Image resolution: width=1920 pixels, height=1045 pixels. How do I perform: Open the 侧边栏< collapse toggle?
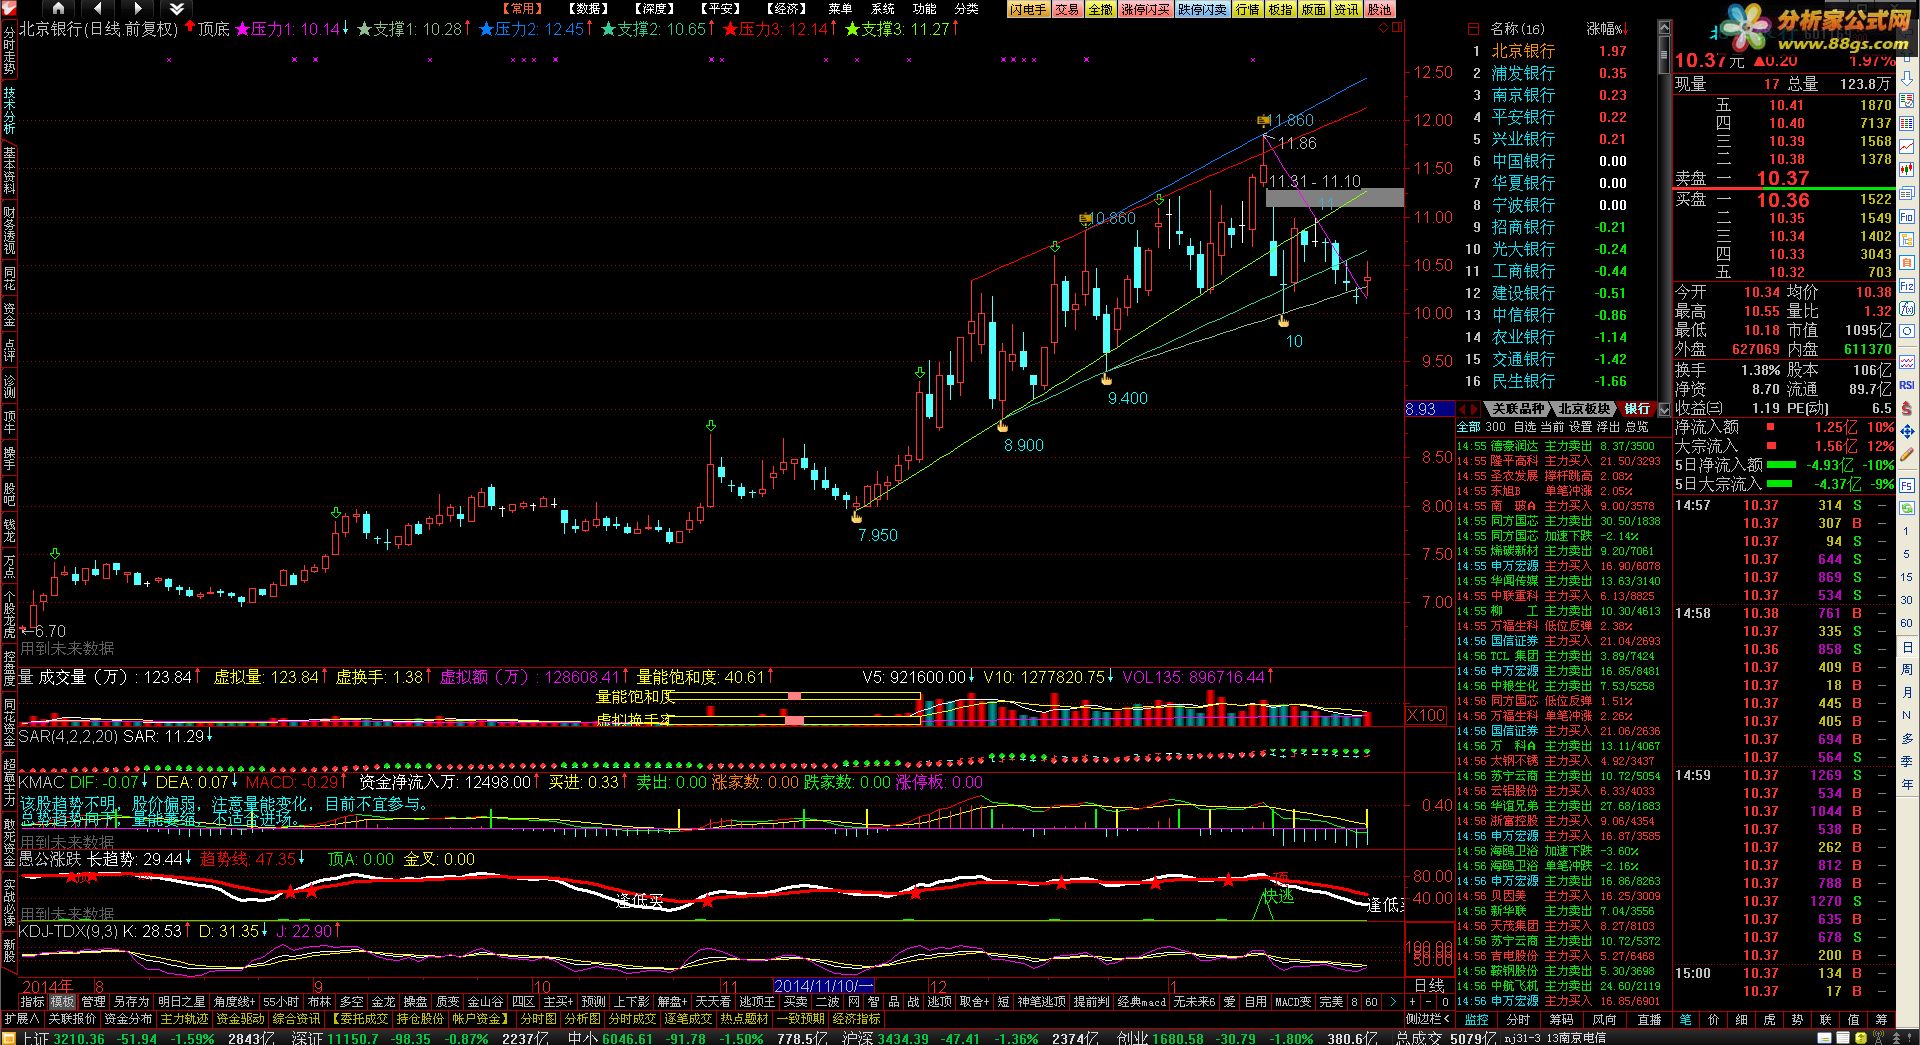1428,1019
